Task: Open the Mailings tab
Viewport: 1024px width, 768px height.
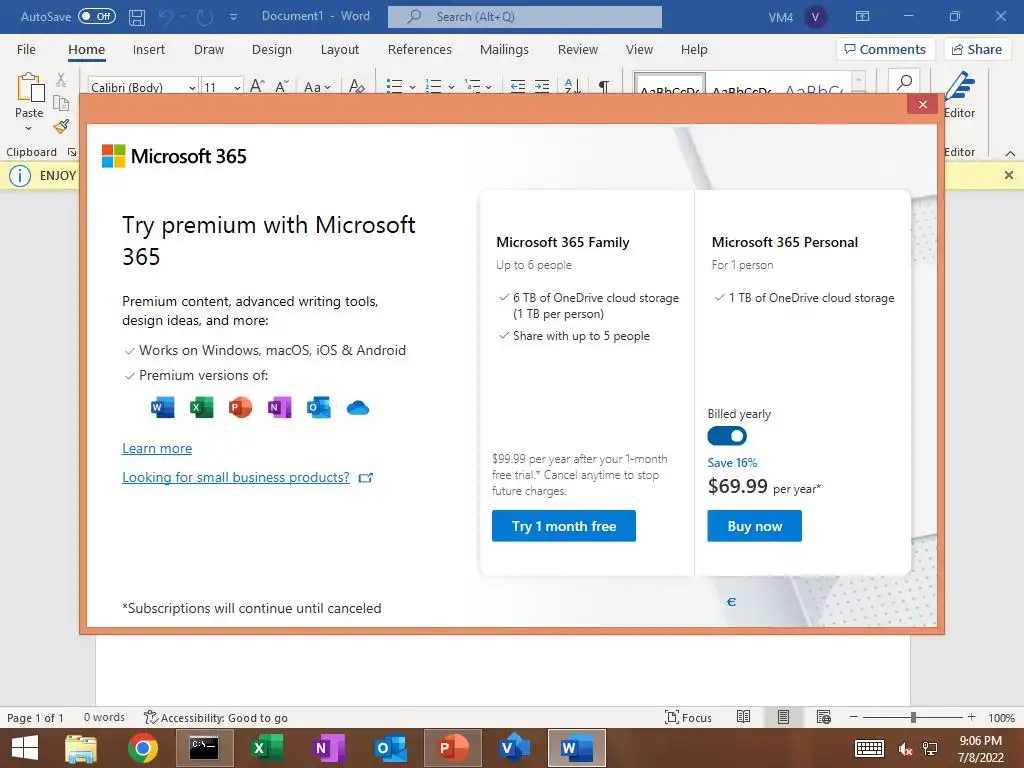Action: point(504,50)
